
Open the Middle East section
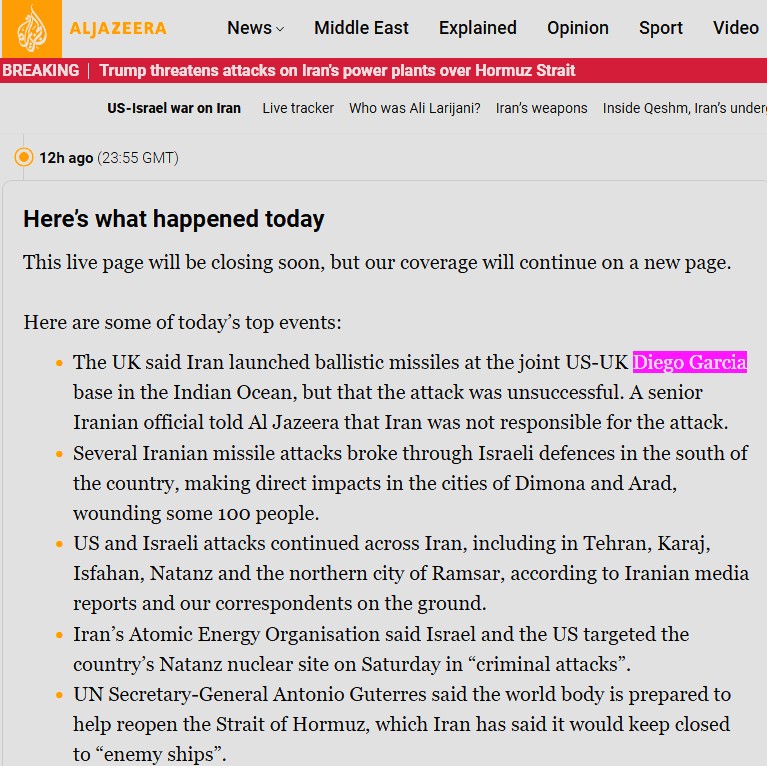[x=361, y=28]
